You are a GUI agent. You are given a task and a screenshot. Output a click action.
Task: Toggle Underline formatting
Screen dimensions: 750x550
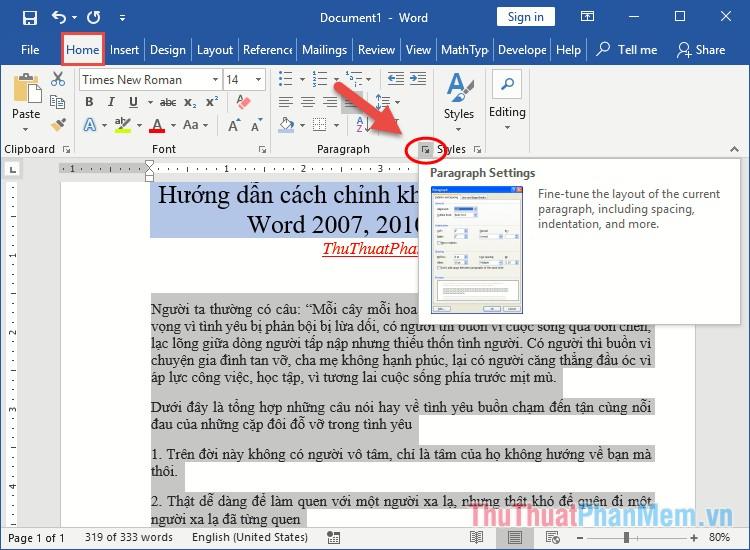tap(133, 102)
